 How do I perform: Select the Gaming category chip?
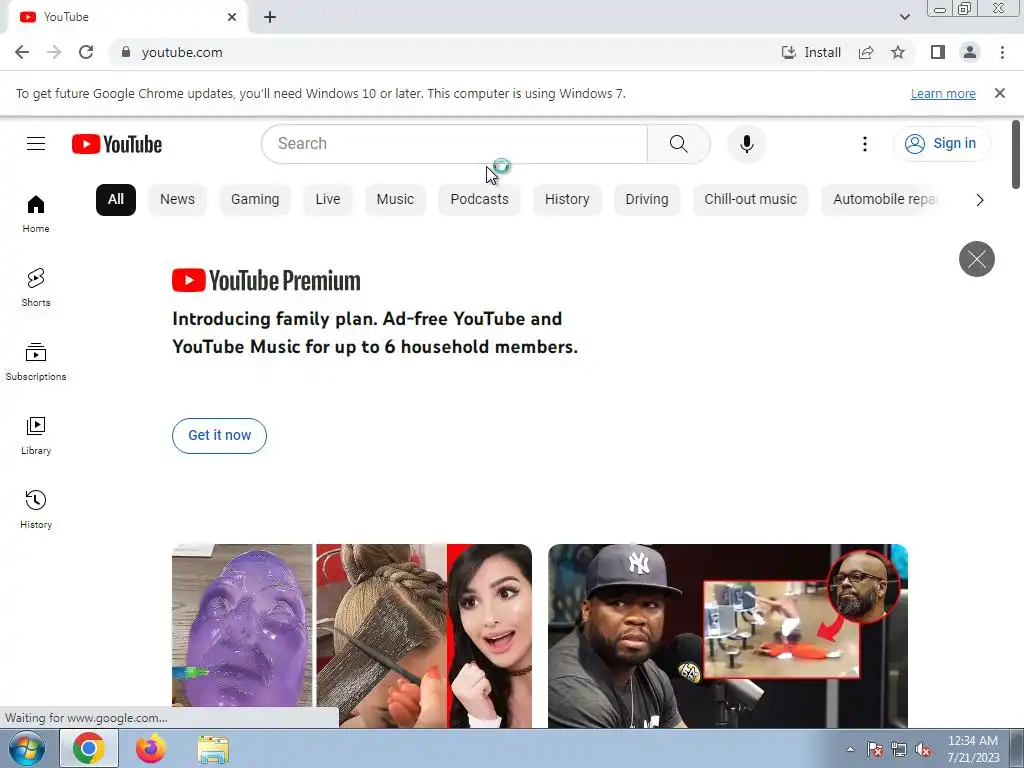pyautogui.click(x=255, y=200)
